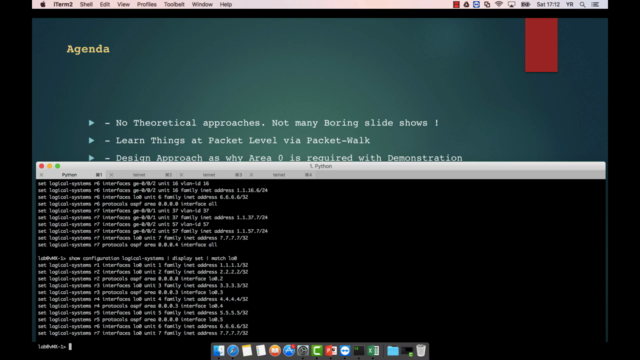Viewport: 640px width, 360px height.
Task: Open the Profiles menu
Action: coord(147,4)
